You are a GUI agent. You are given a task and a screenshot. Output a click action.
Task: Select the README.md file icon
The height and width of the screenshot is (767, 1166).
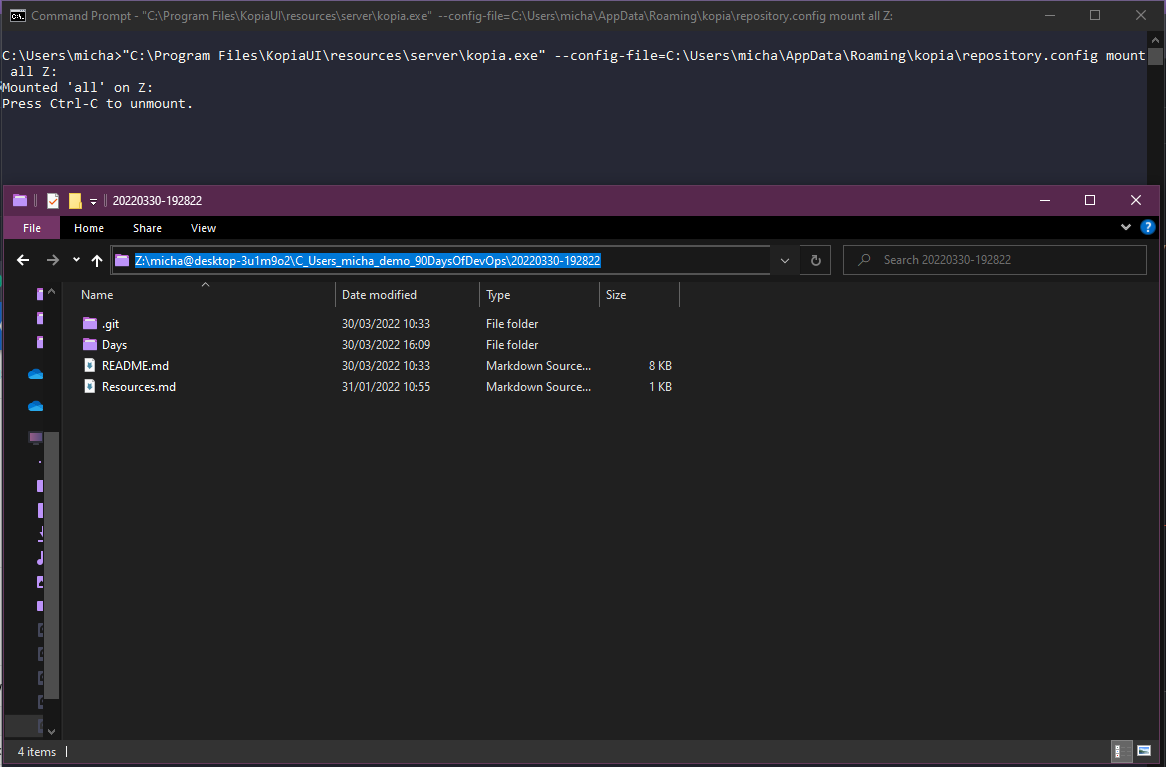pos(90,366)
